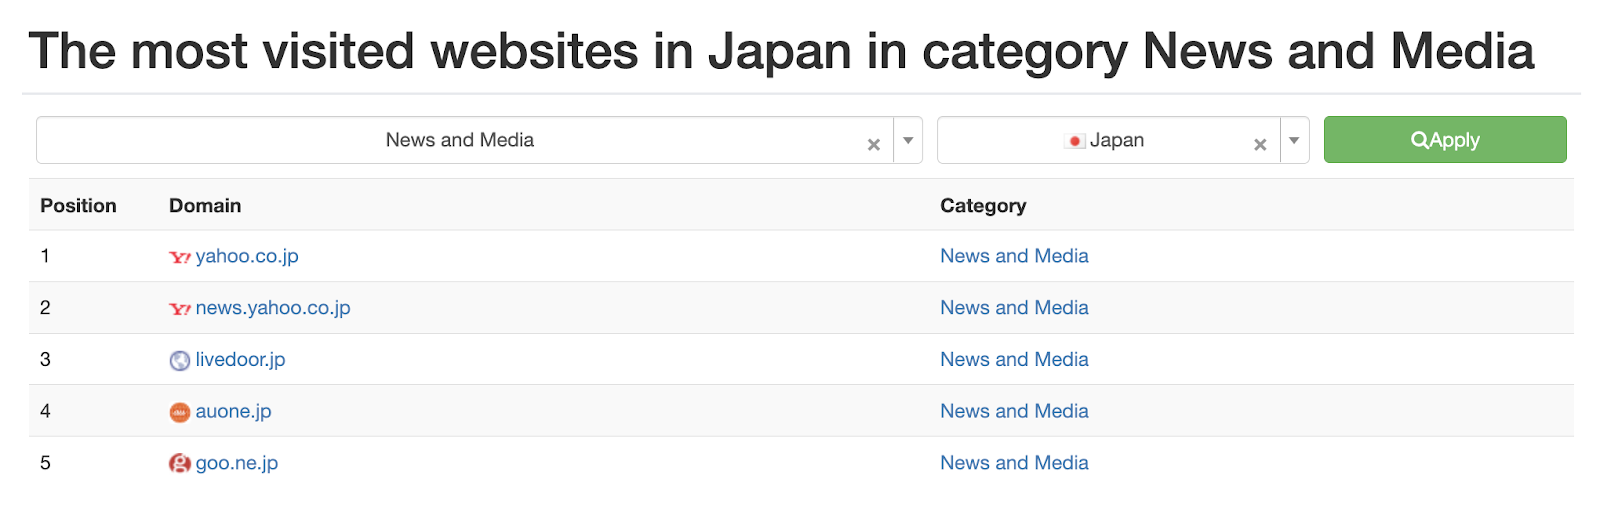
Task: Expand the category dropdown arrow
Action: pyautogui.click(x=908, y=141)
